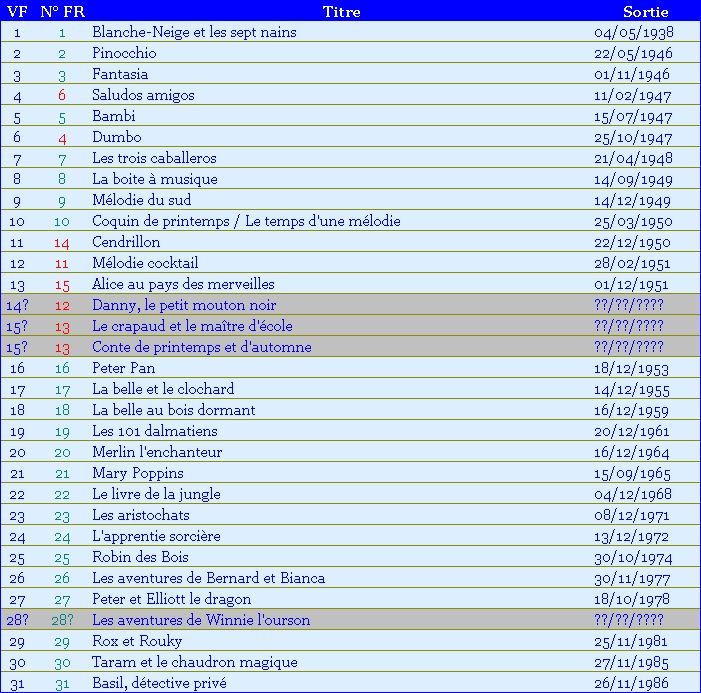Click 'L'apprentie sorcière' title
The image size is (701, 693).
[156, 536]
